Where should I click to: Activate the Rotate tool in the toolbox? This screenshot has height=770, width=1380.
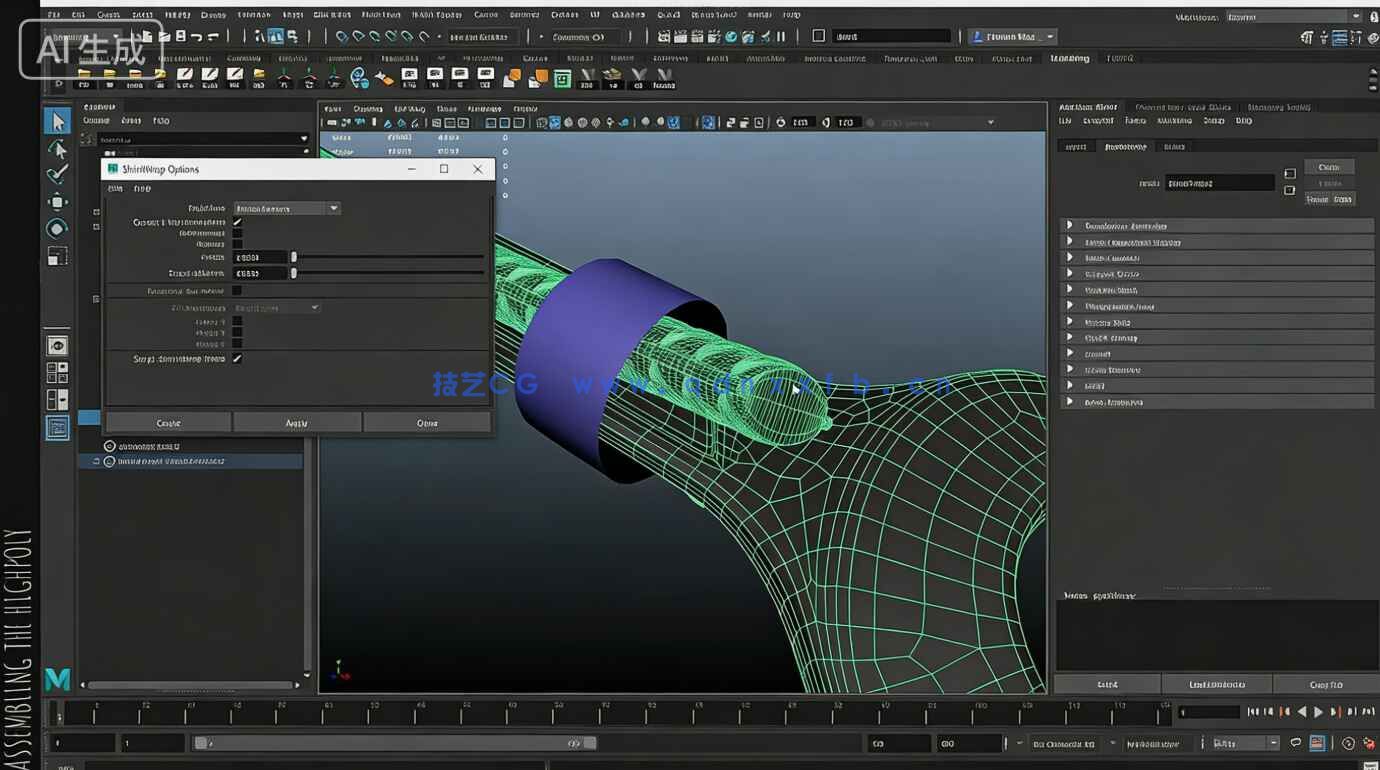(58, 229)
